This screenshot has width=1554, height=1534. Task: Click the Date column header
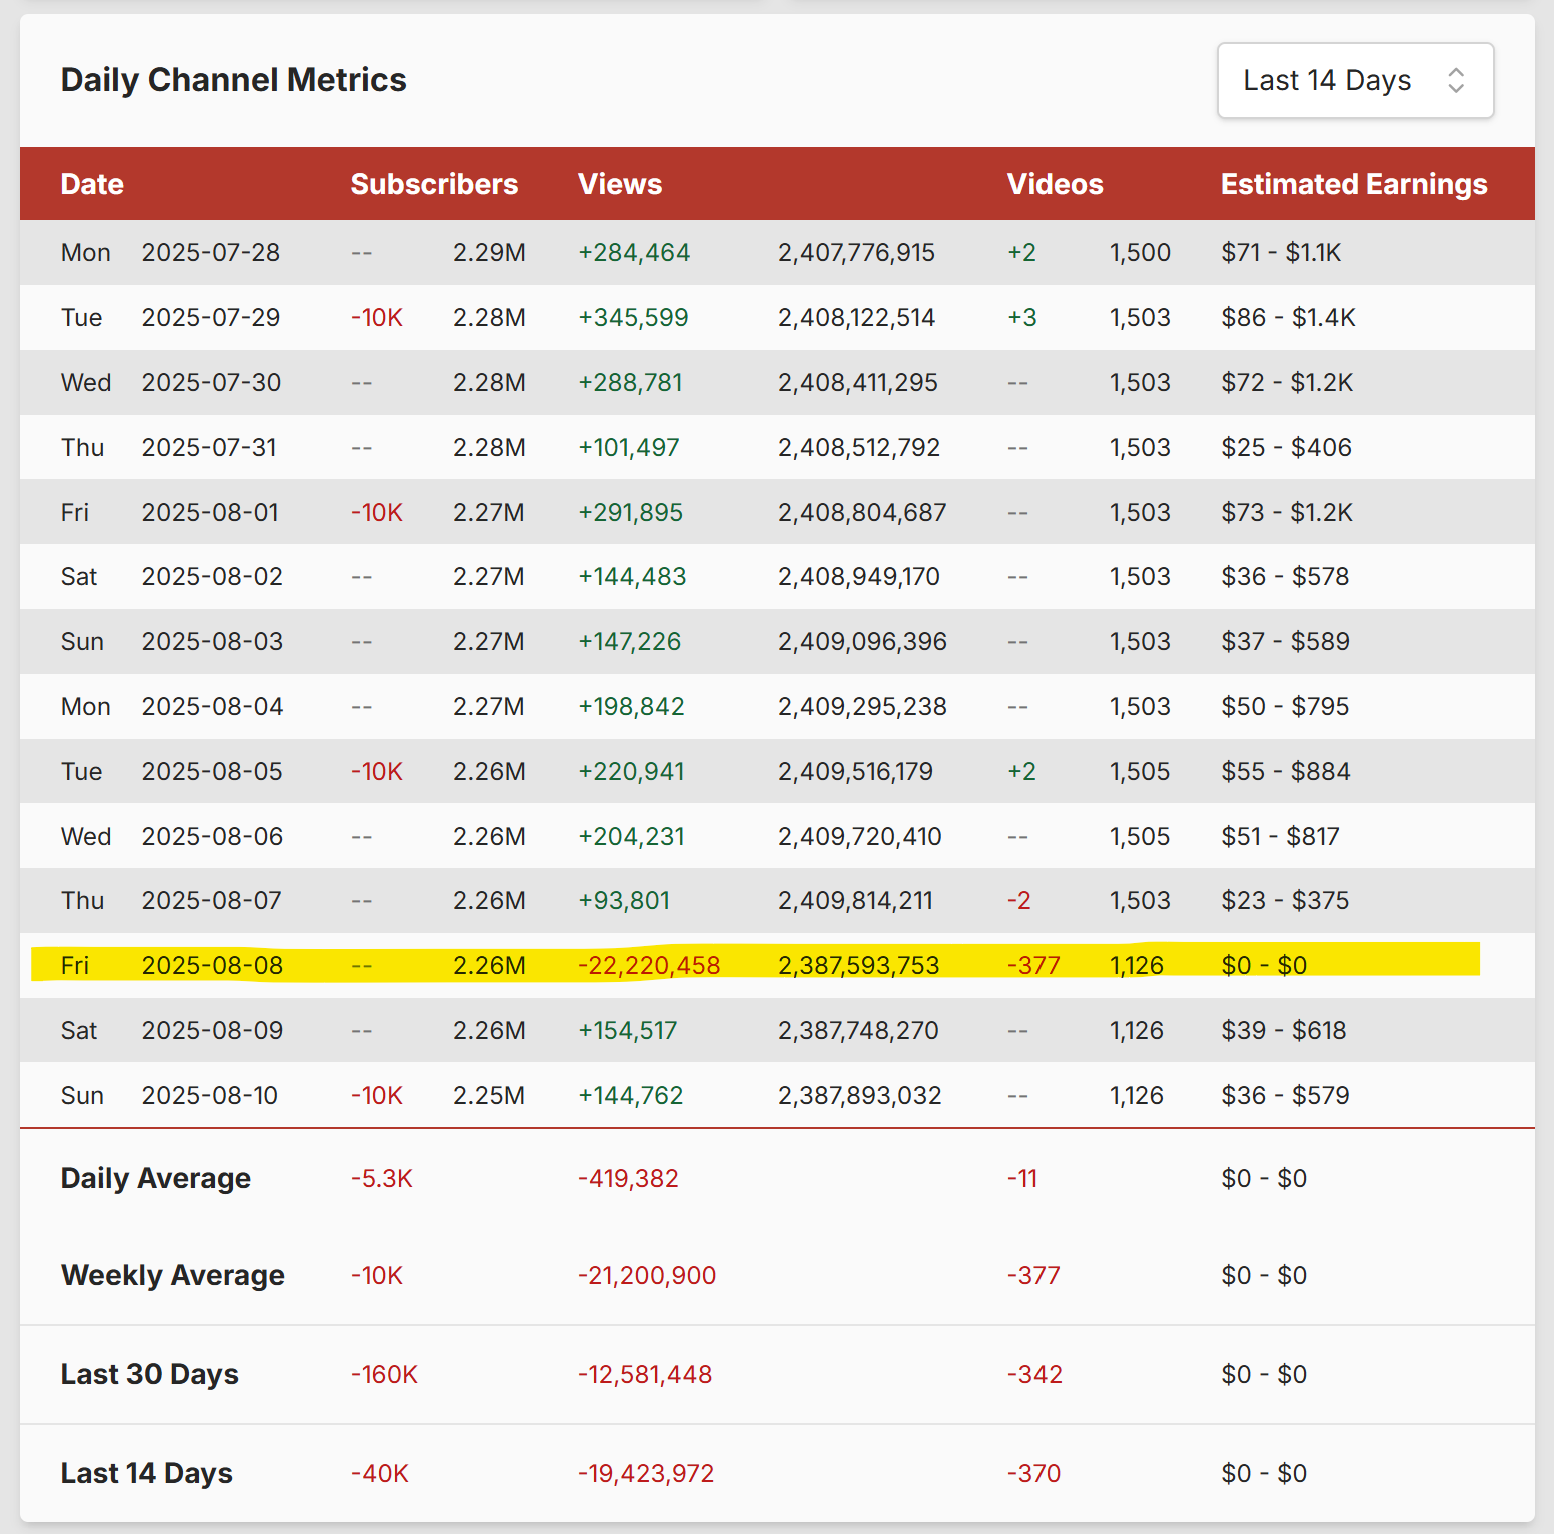click(x=92, y=184)
